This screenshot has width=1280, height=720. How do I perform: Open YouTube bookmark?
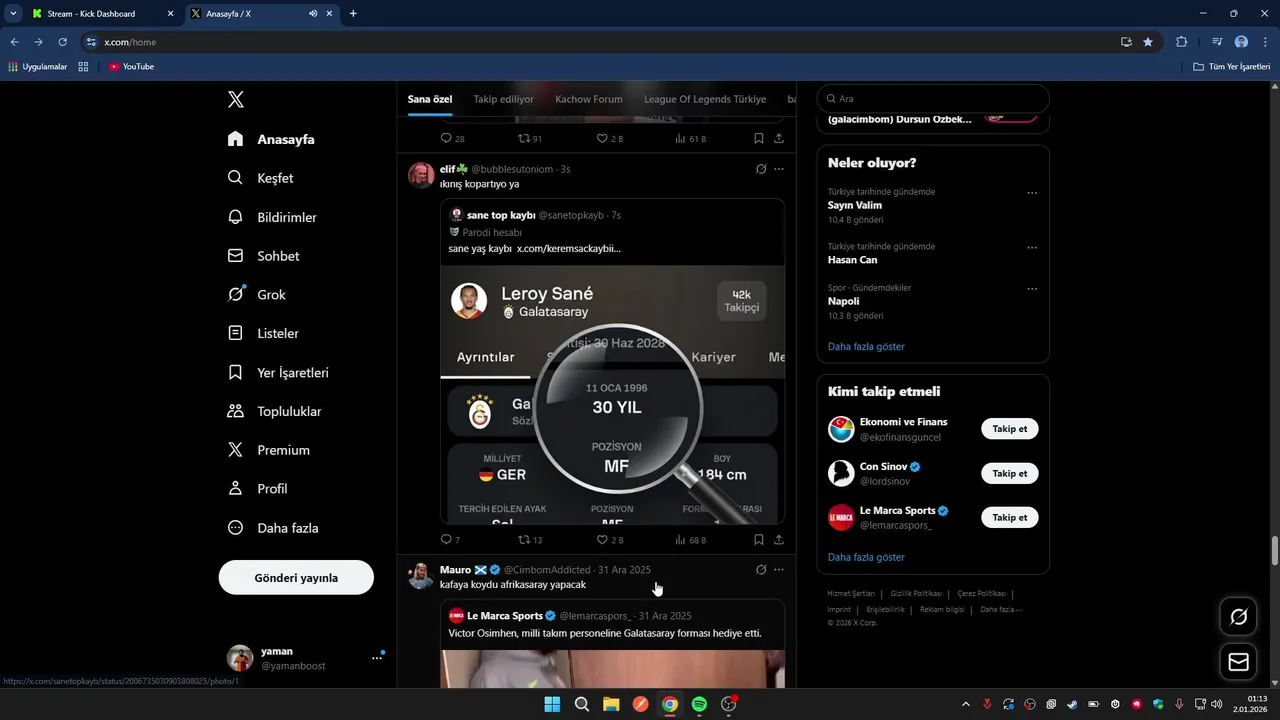(131, 66)
